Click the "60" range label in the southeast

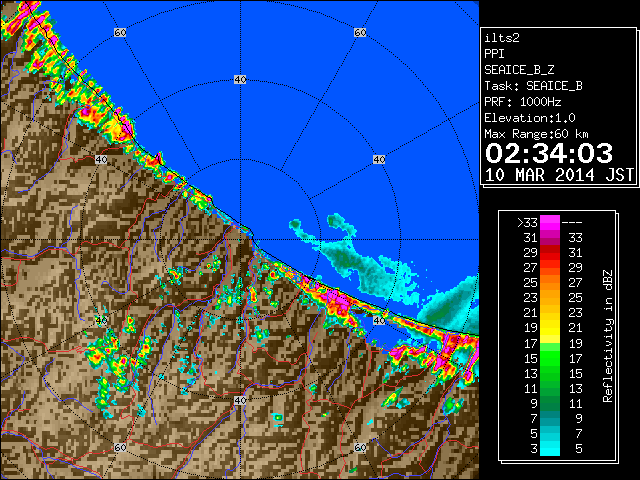360,447
